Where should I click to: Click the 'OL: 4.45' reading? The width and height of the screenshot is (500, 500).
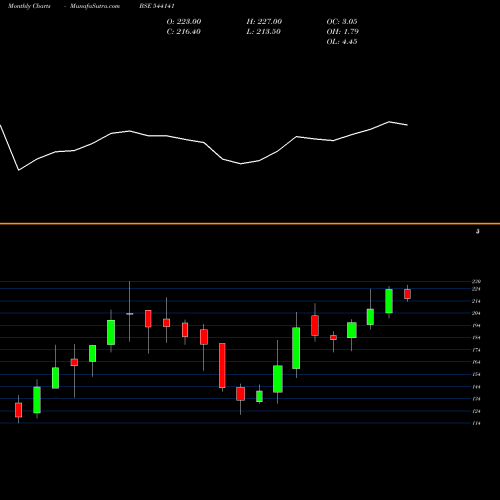coord(342,42)
